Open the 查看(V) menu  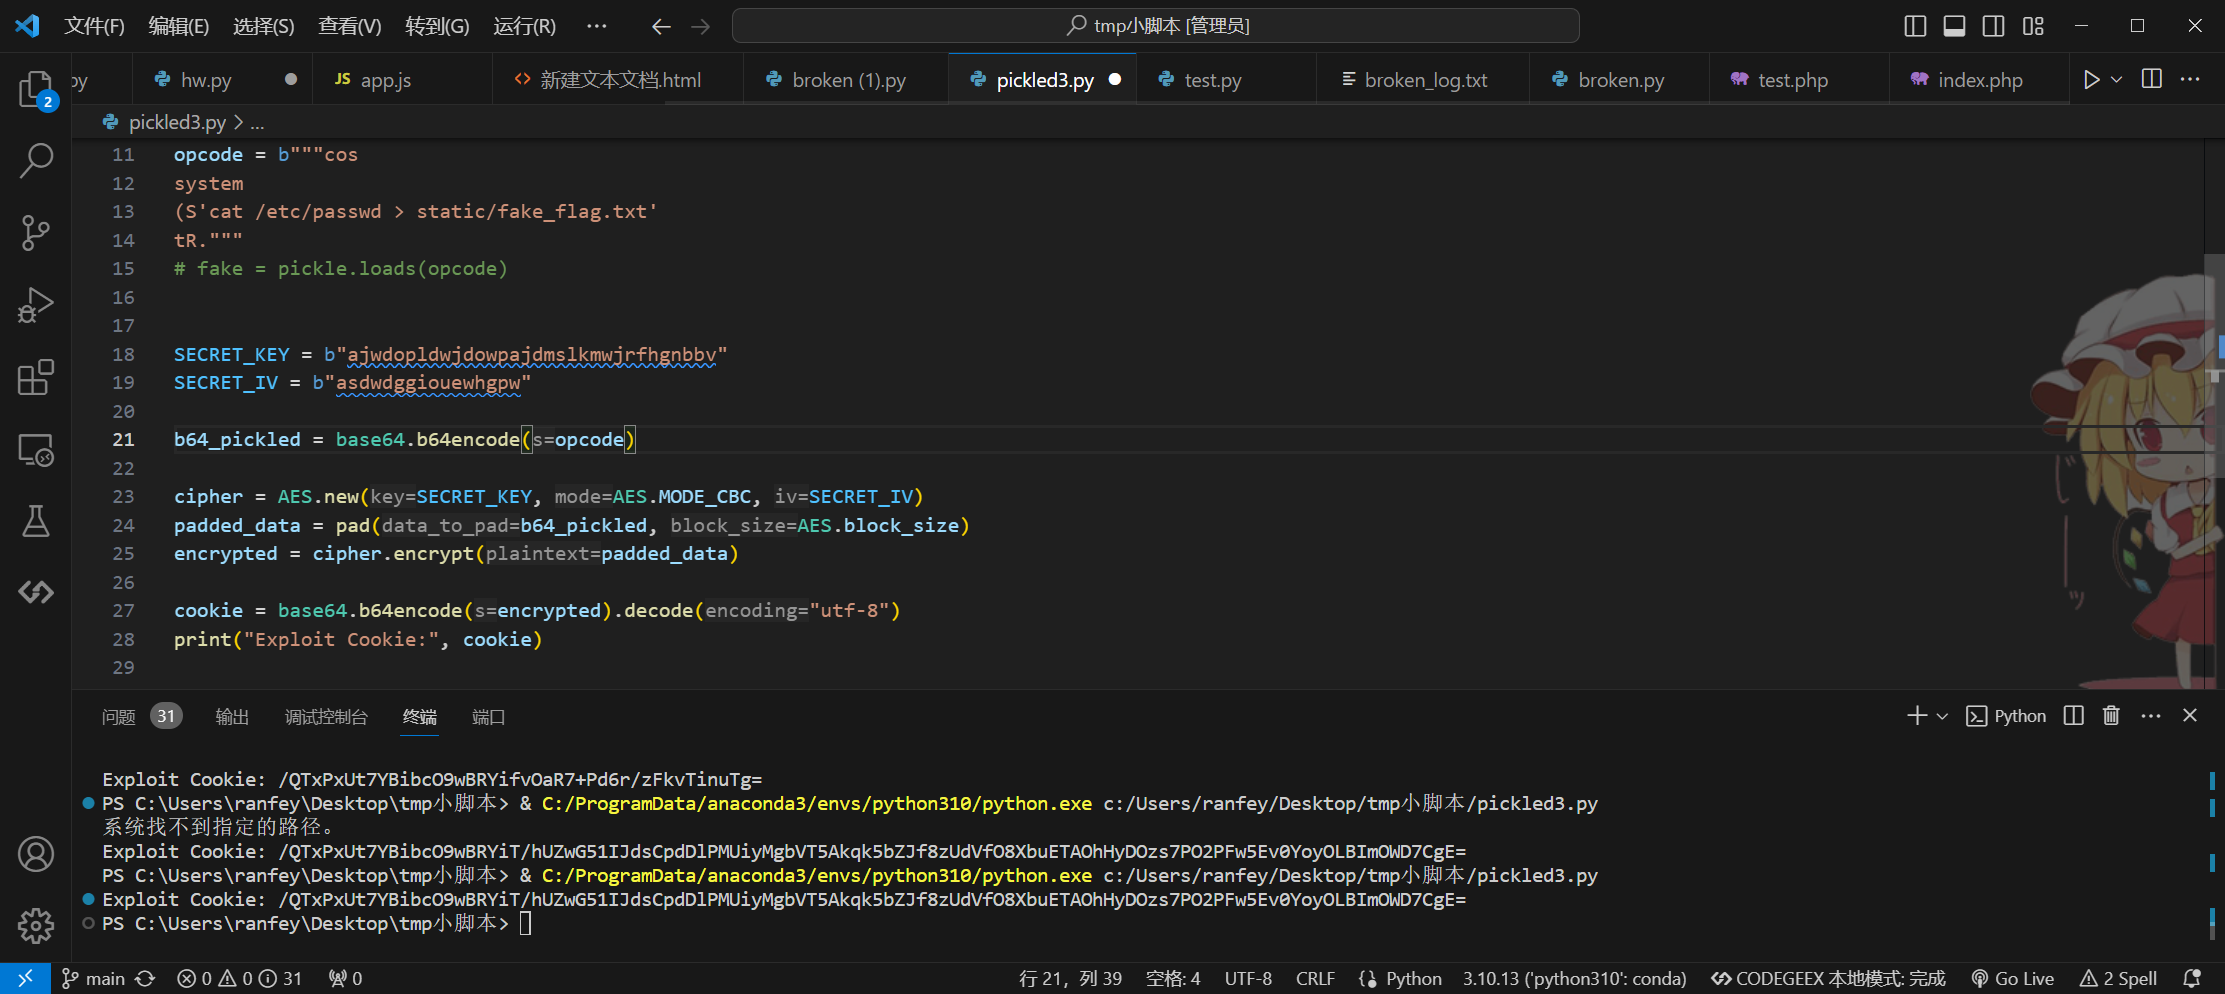(349, 26)
